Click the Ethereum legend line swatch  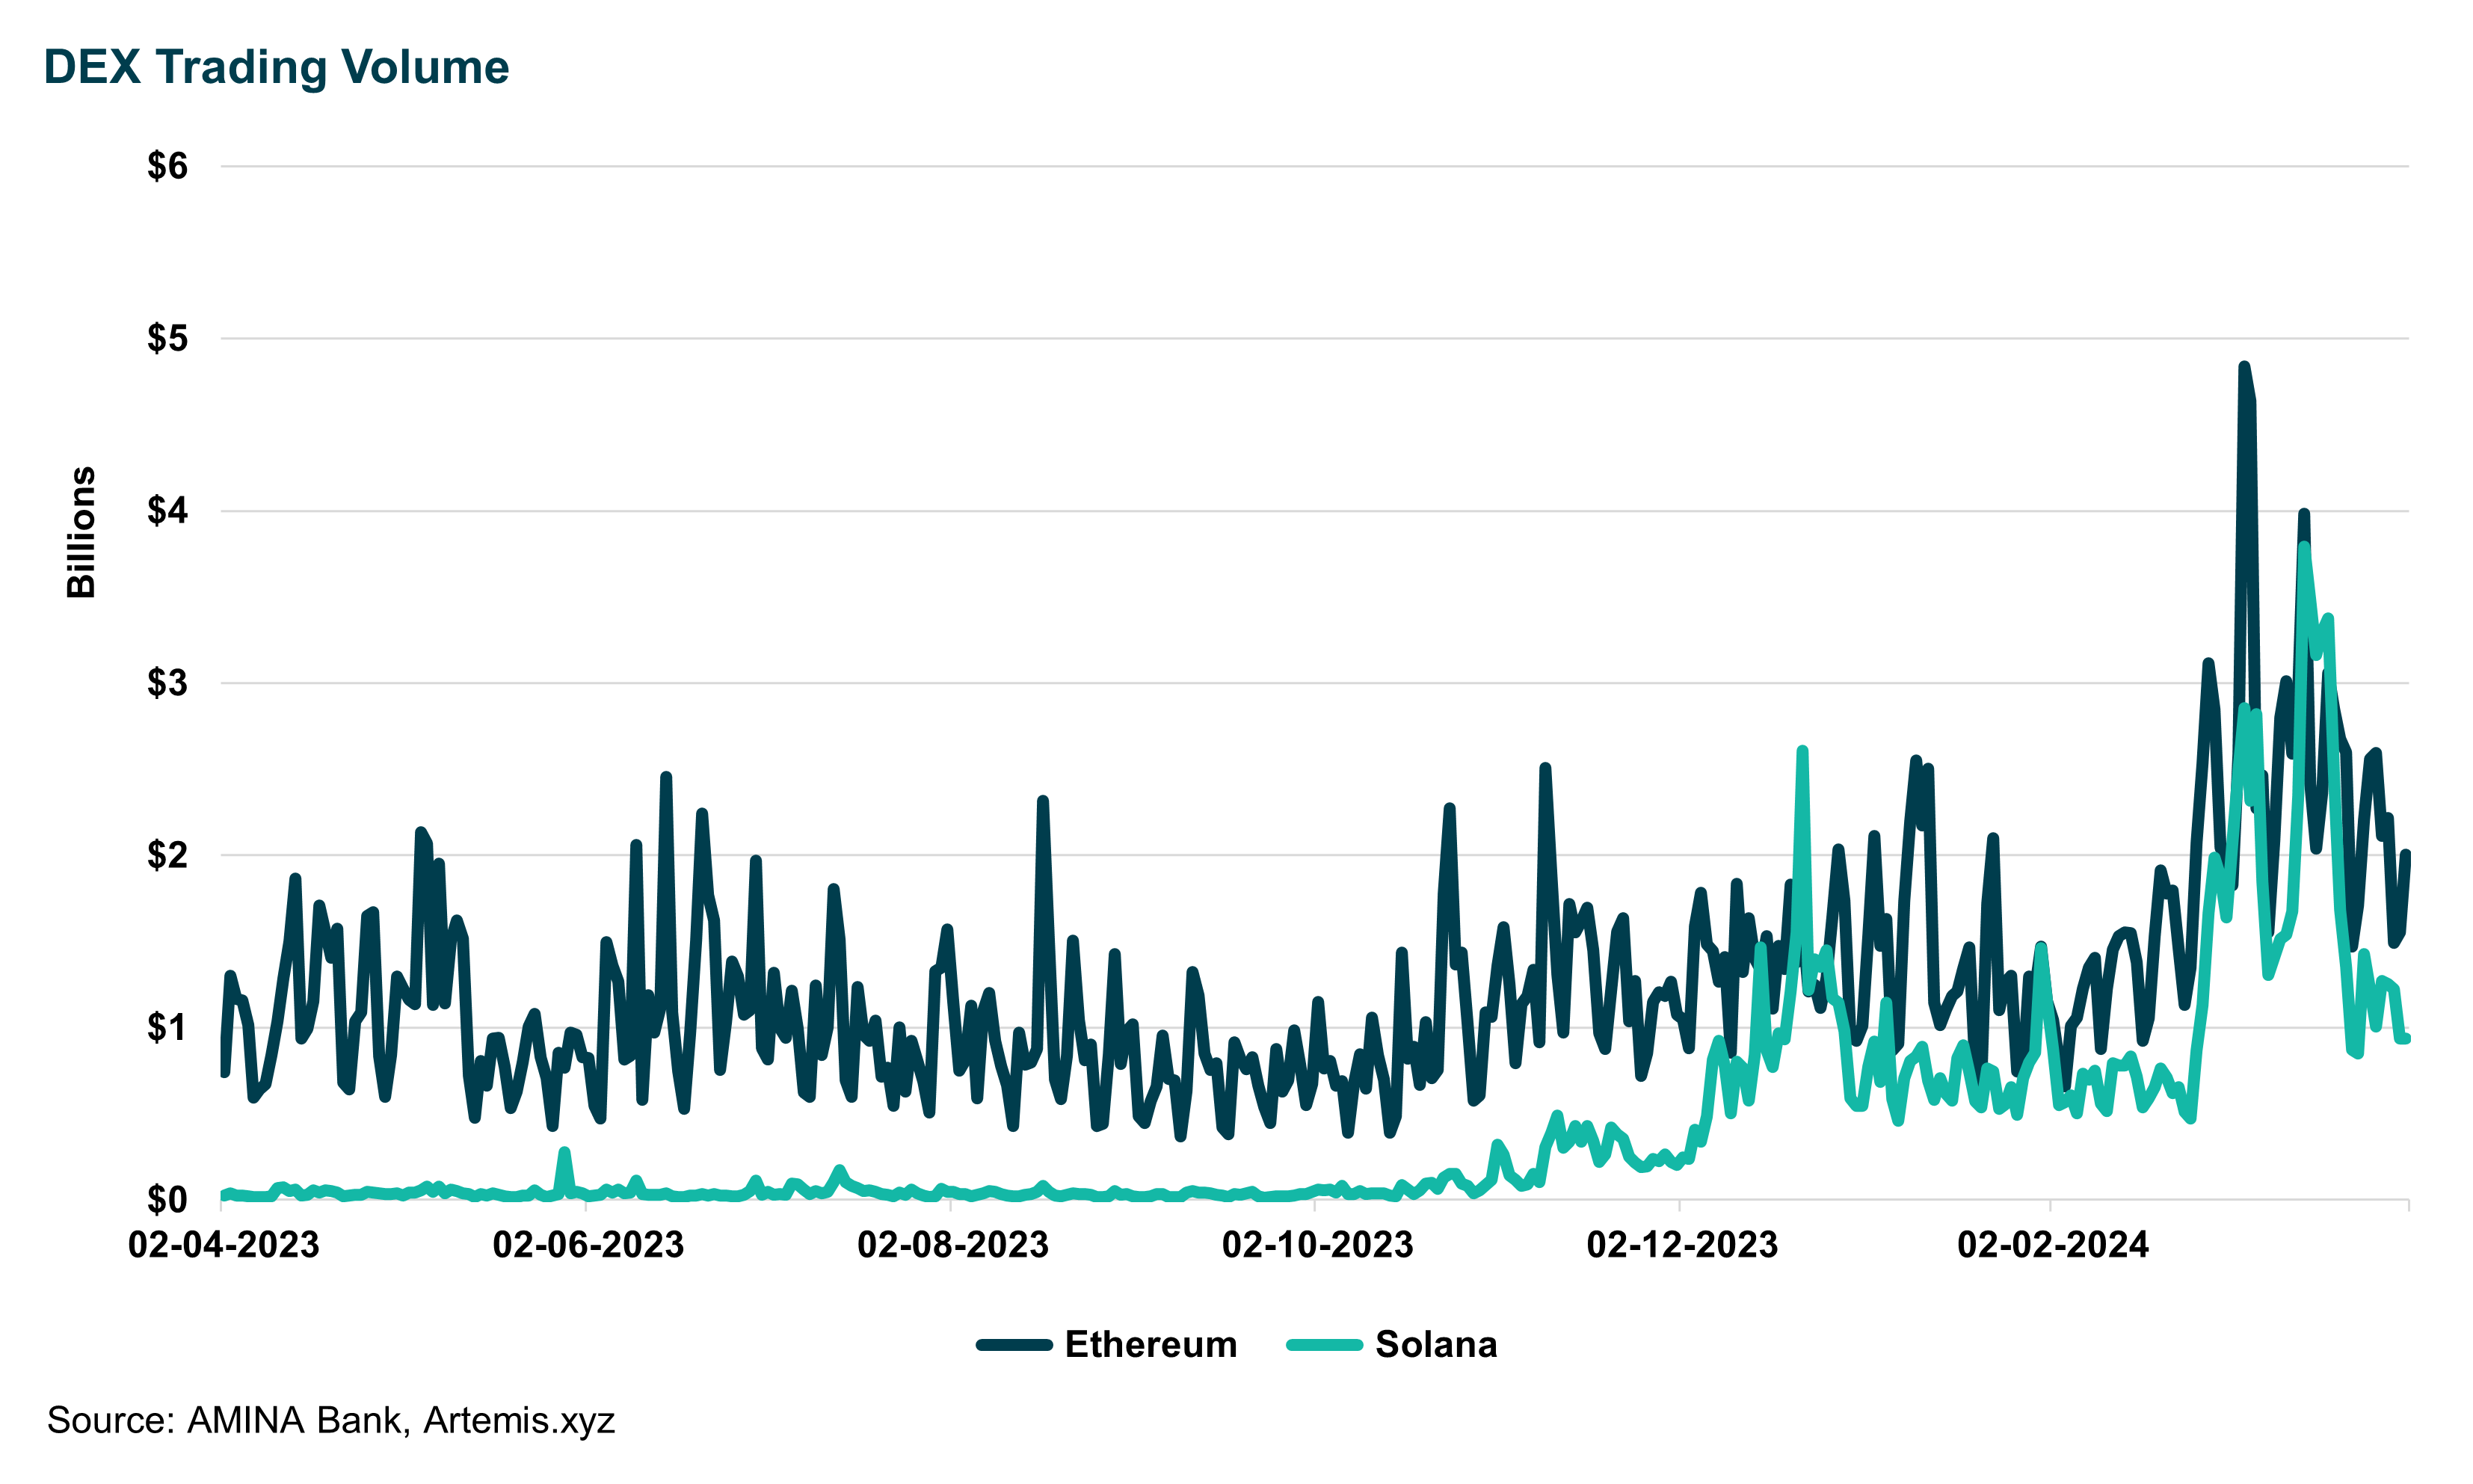pyautogui.click(x=1014, y=1345)
